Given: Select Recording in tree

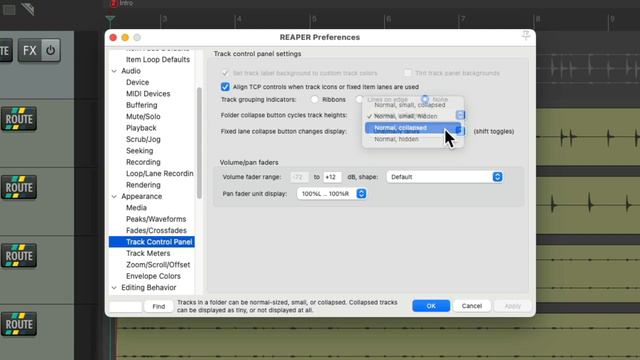Looking at the screenshot, I should click(143, 162).
